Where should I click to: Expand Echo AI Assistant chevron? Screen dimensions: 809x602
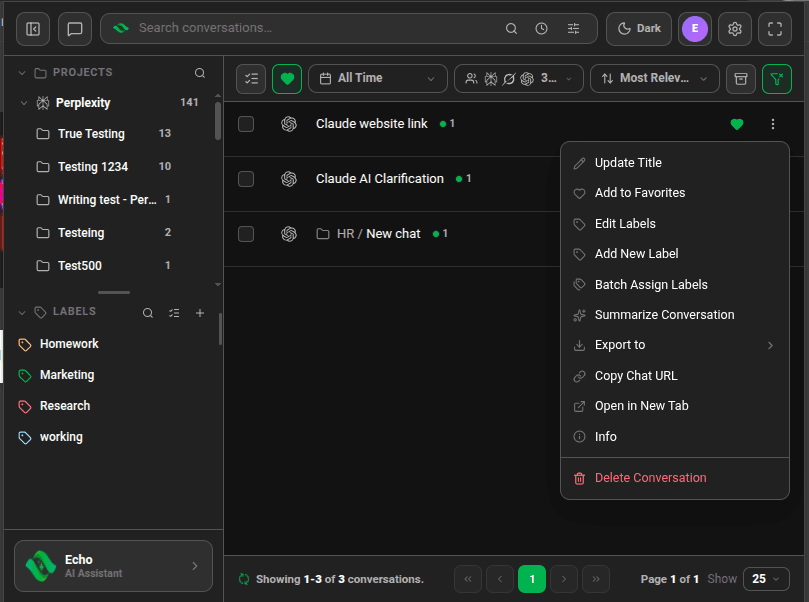195,566
